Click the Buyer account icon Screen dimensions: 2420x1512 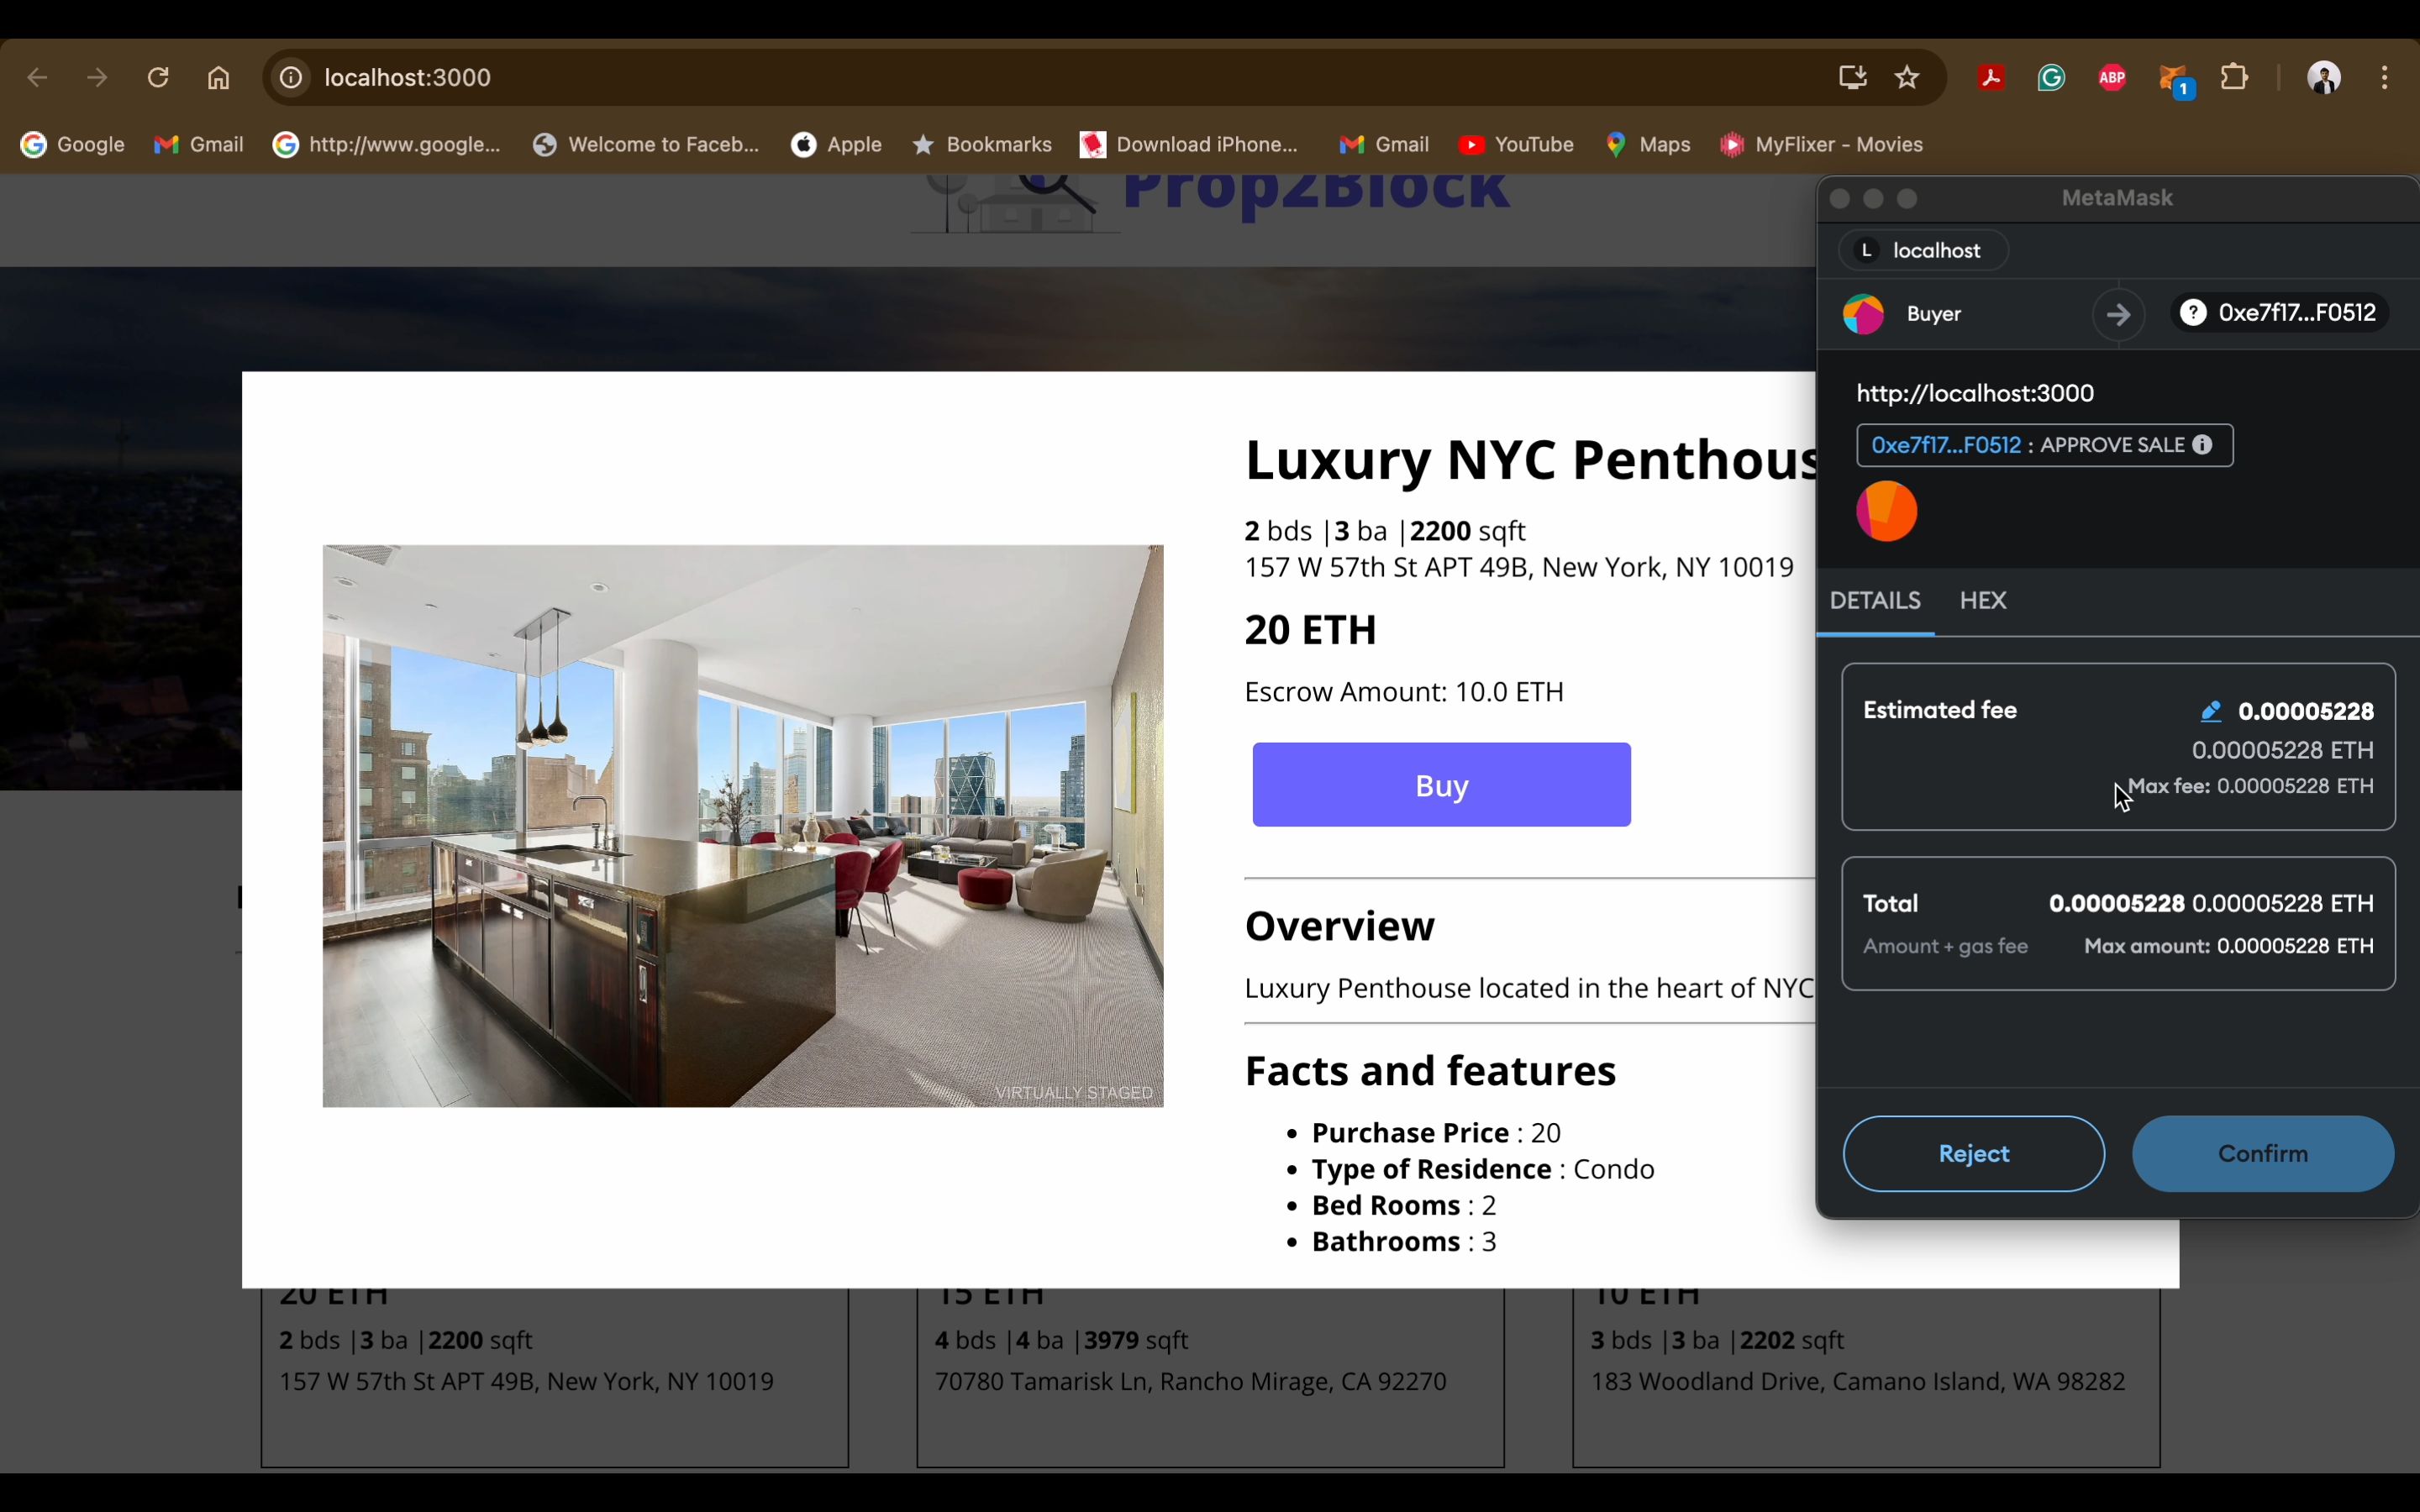(x=1863, y=312)
